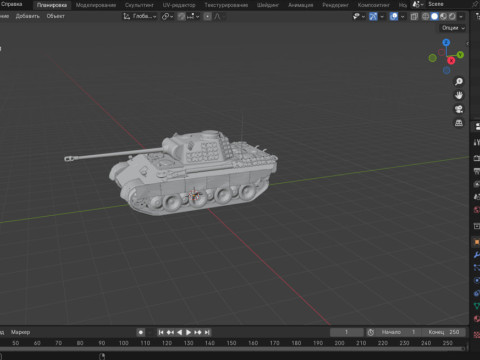The image size is (480, 360).
Task: Click the Конец end frame field
Action: click(443, 332)
